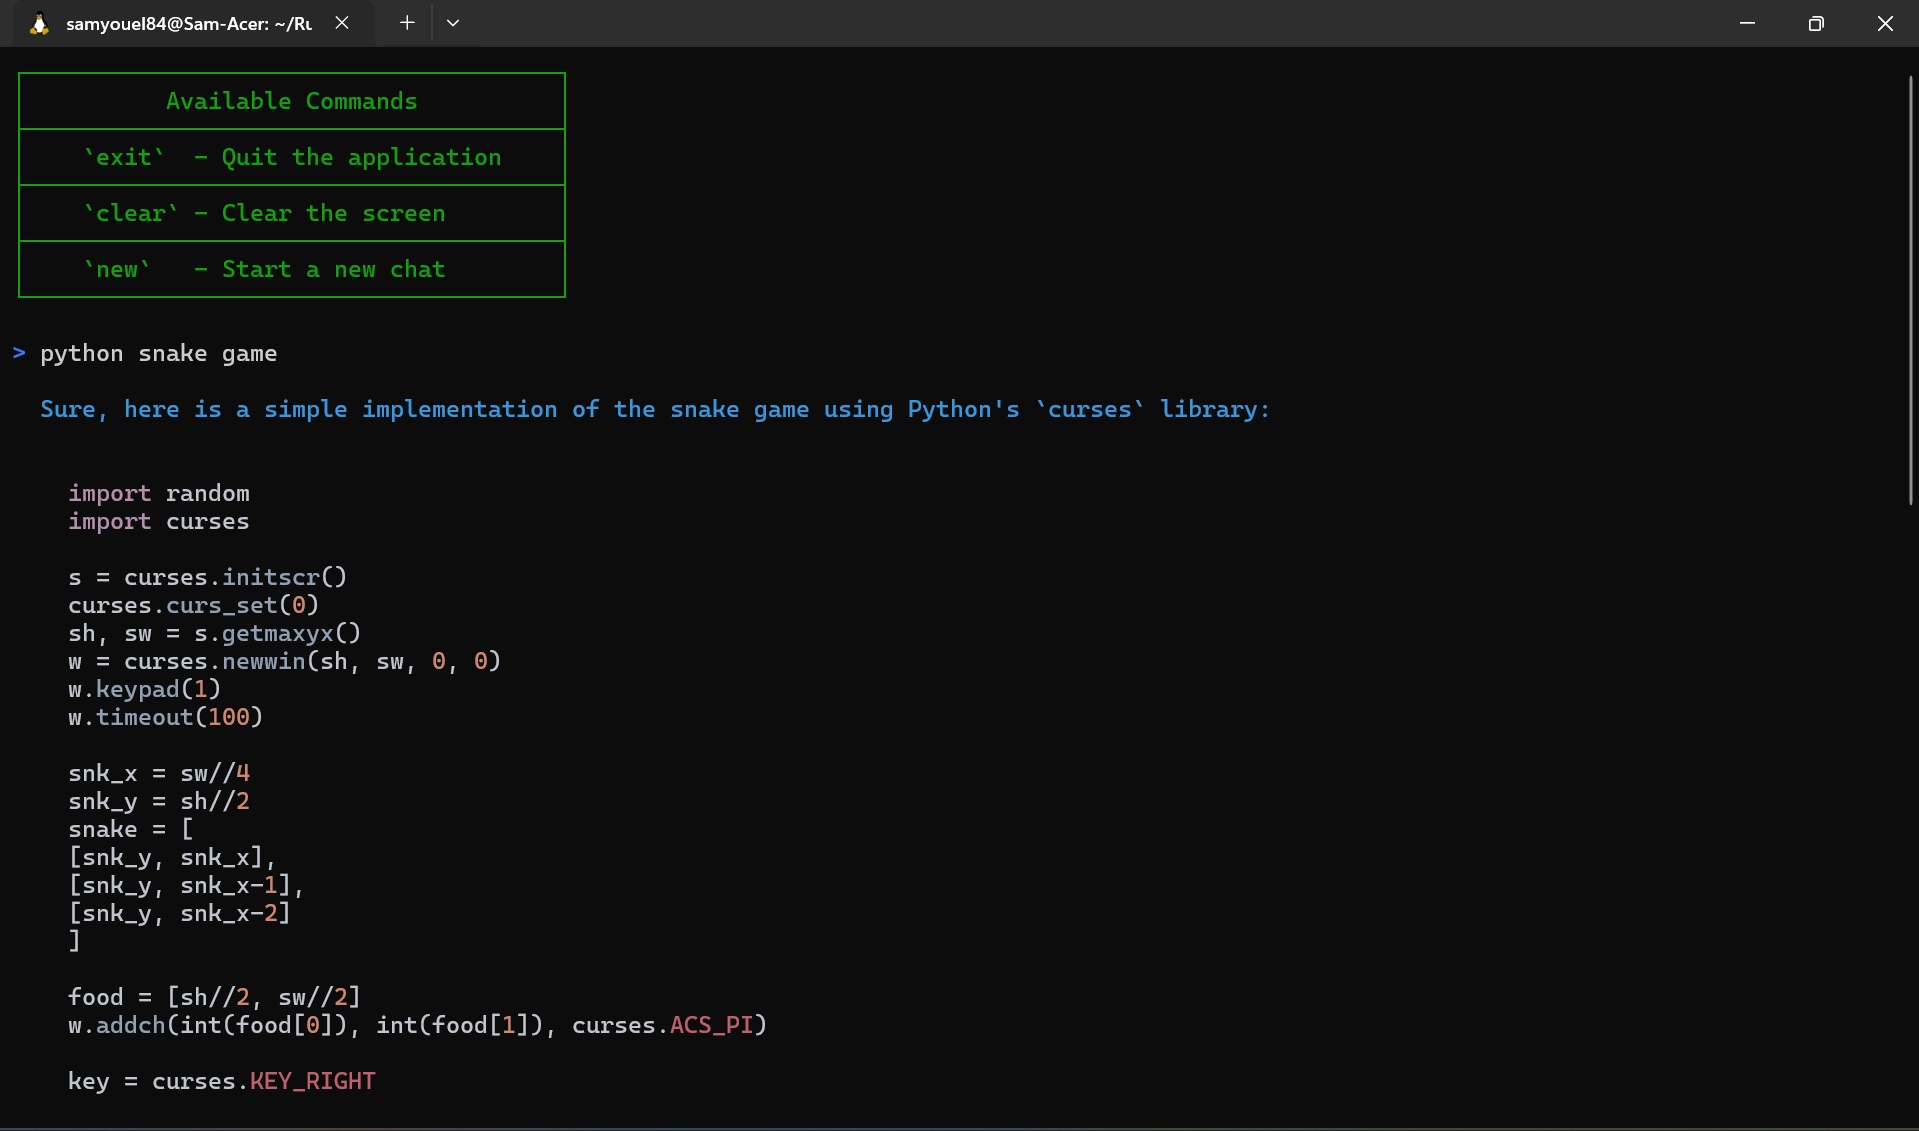The width and height of the screenshot is (1919, 1131).
Task: Click the `exit` quit application row
Action: (291, 157)
